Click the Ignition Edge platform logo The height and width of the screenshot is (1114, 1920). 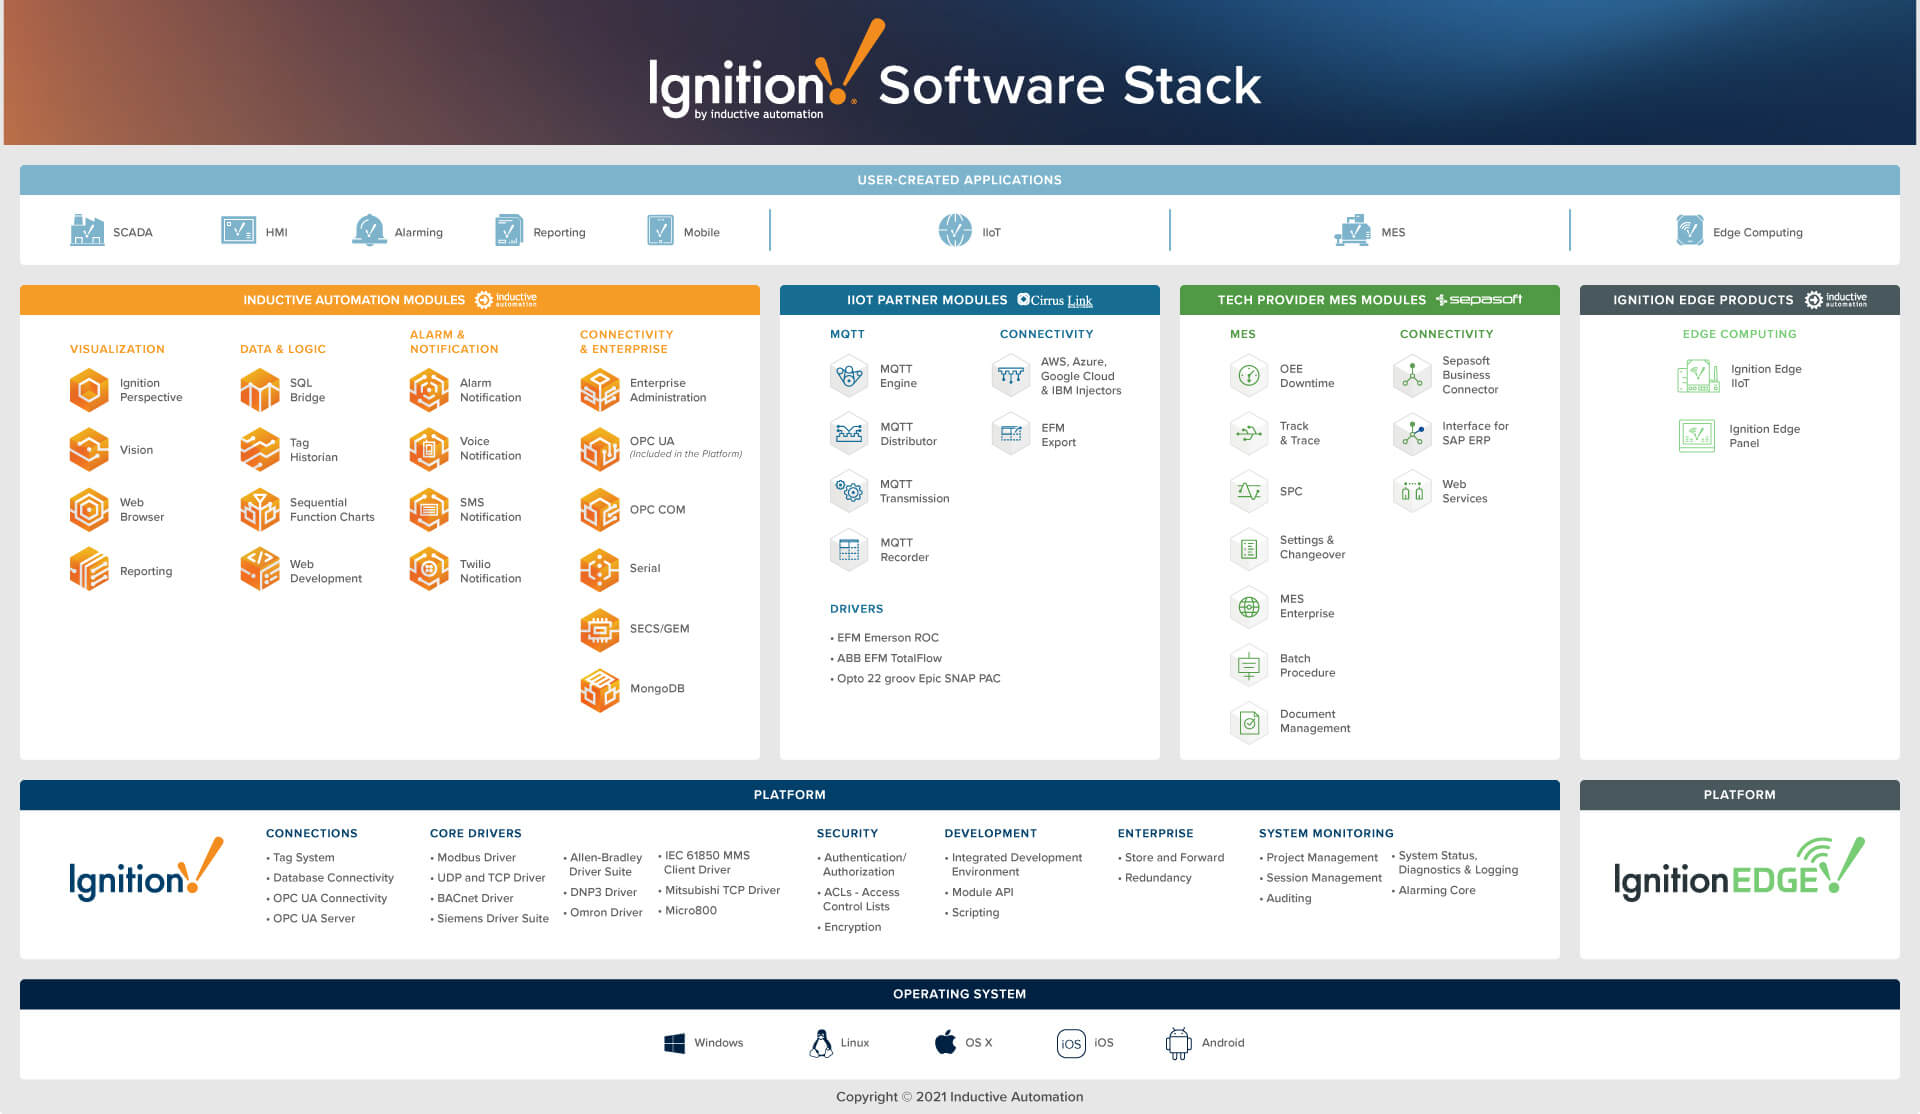tap(1739, 868)
